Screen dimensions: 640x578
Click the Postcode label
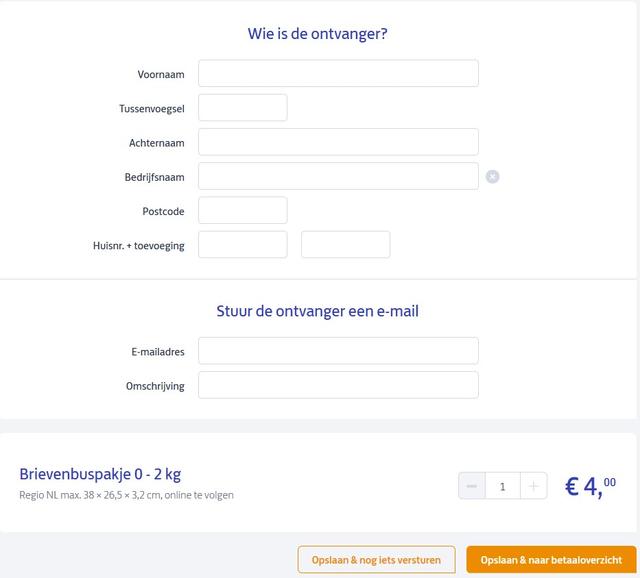pyautogui.click(x=163, y=212)
